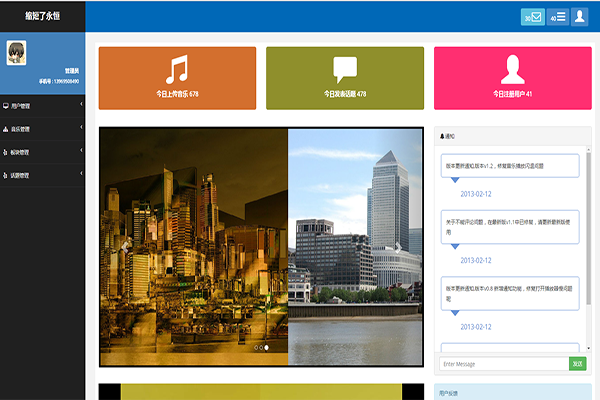Open the 今日上传音乐 678 label
This screenshot has width=600, height=400.
177,94
